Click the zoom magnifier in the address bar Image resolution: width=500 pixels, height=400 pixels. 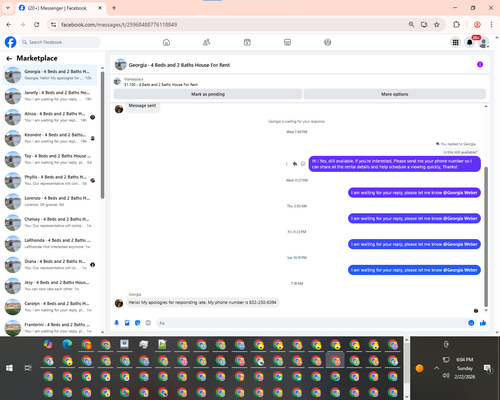coord(412,24)
